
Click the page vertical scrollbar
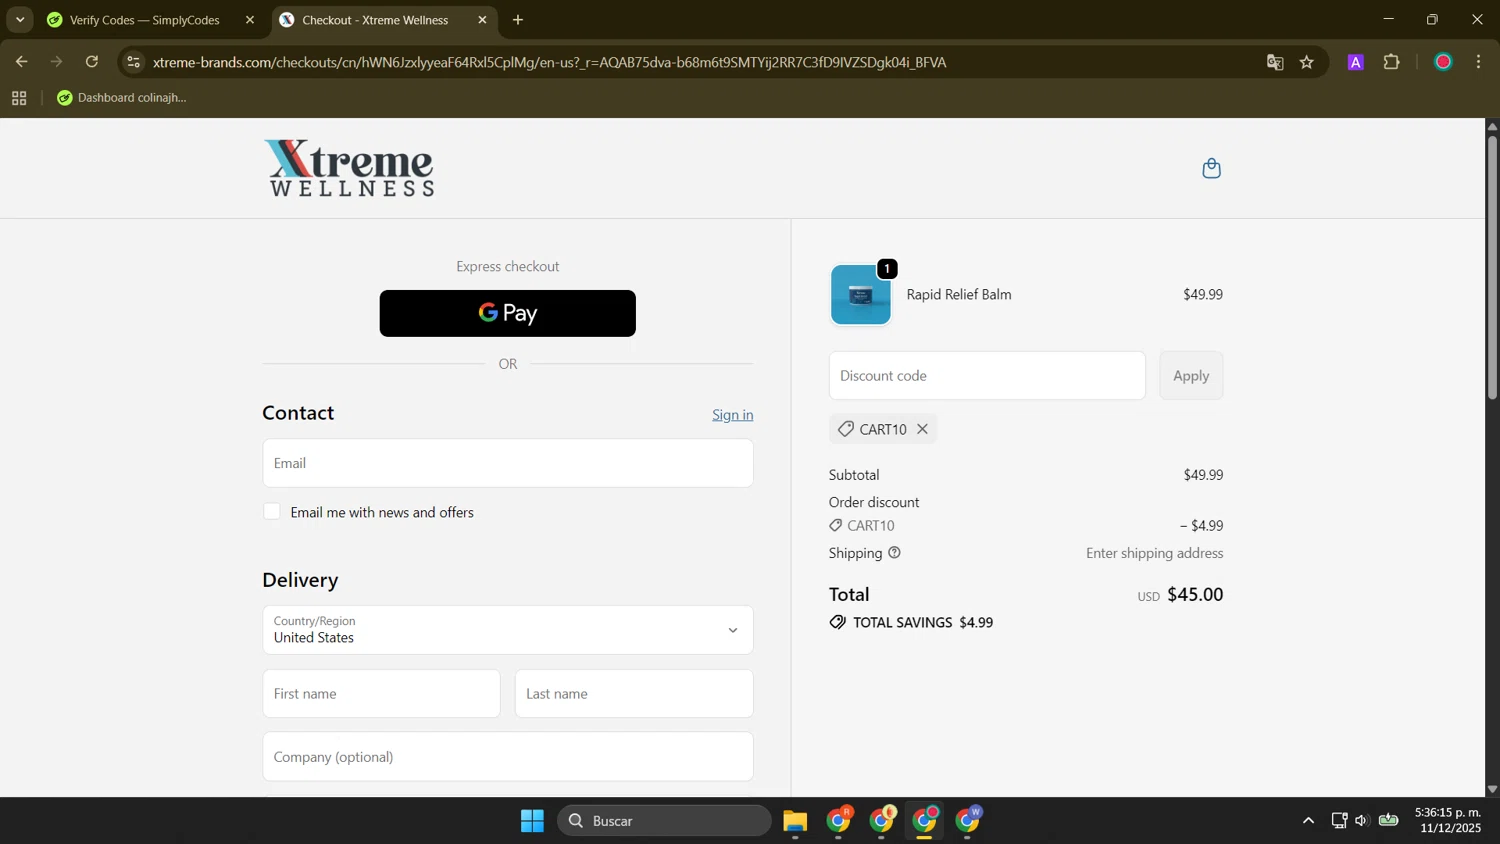1492,268
